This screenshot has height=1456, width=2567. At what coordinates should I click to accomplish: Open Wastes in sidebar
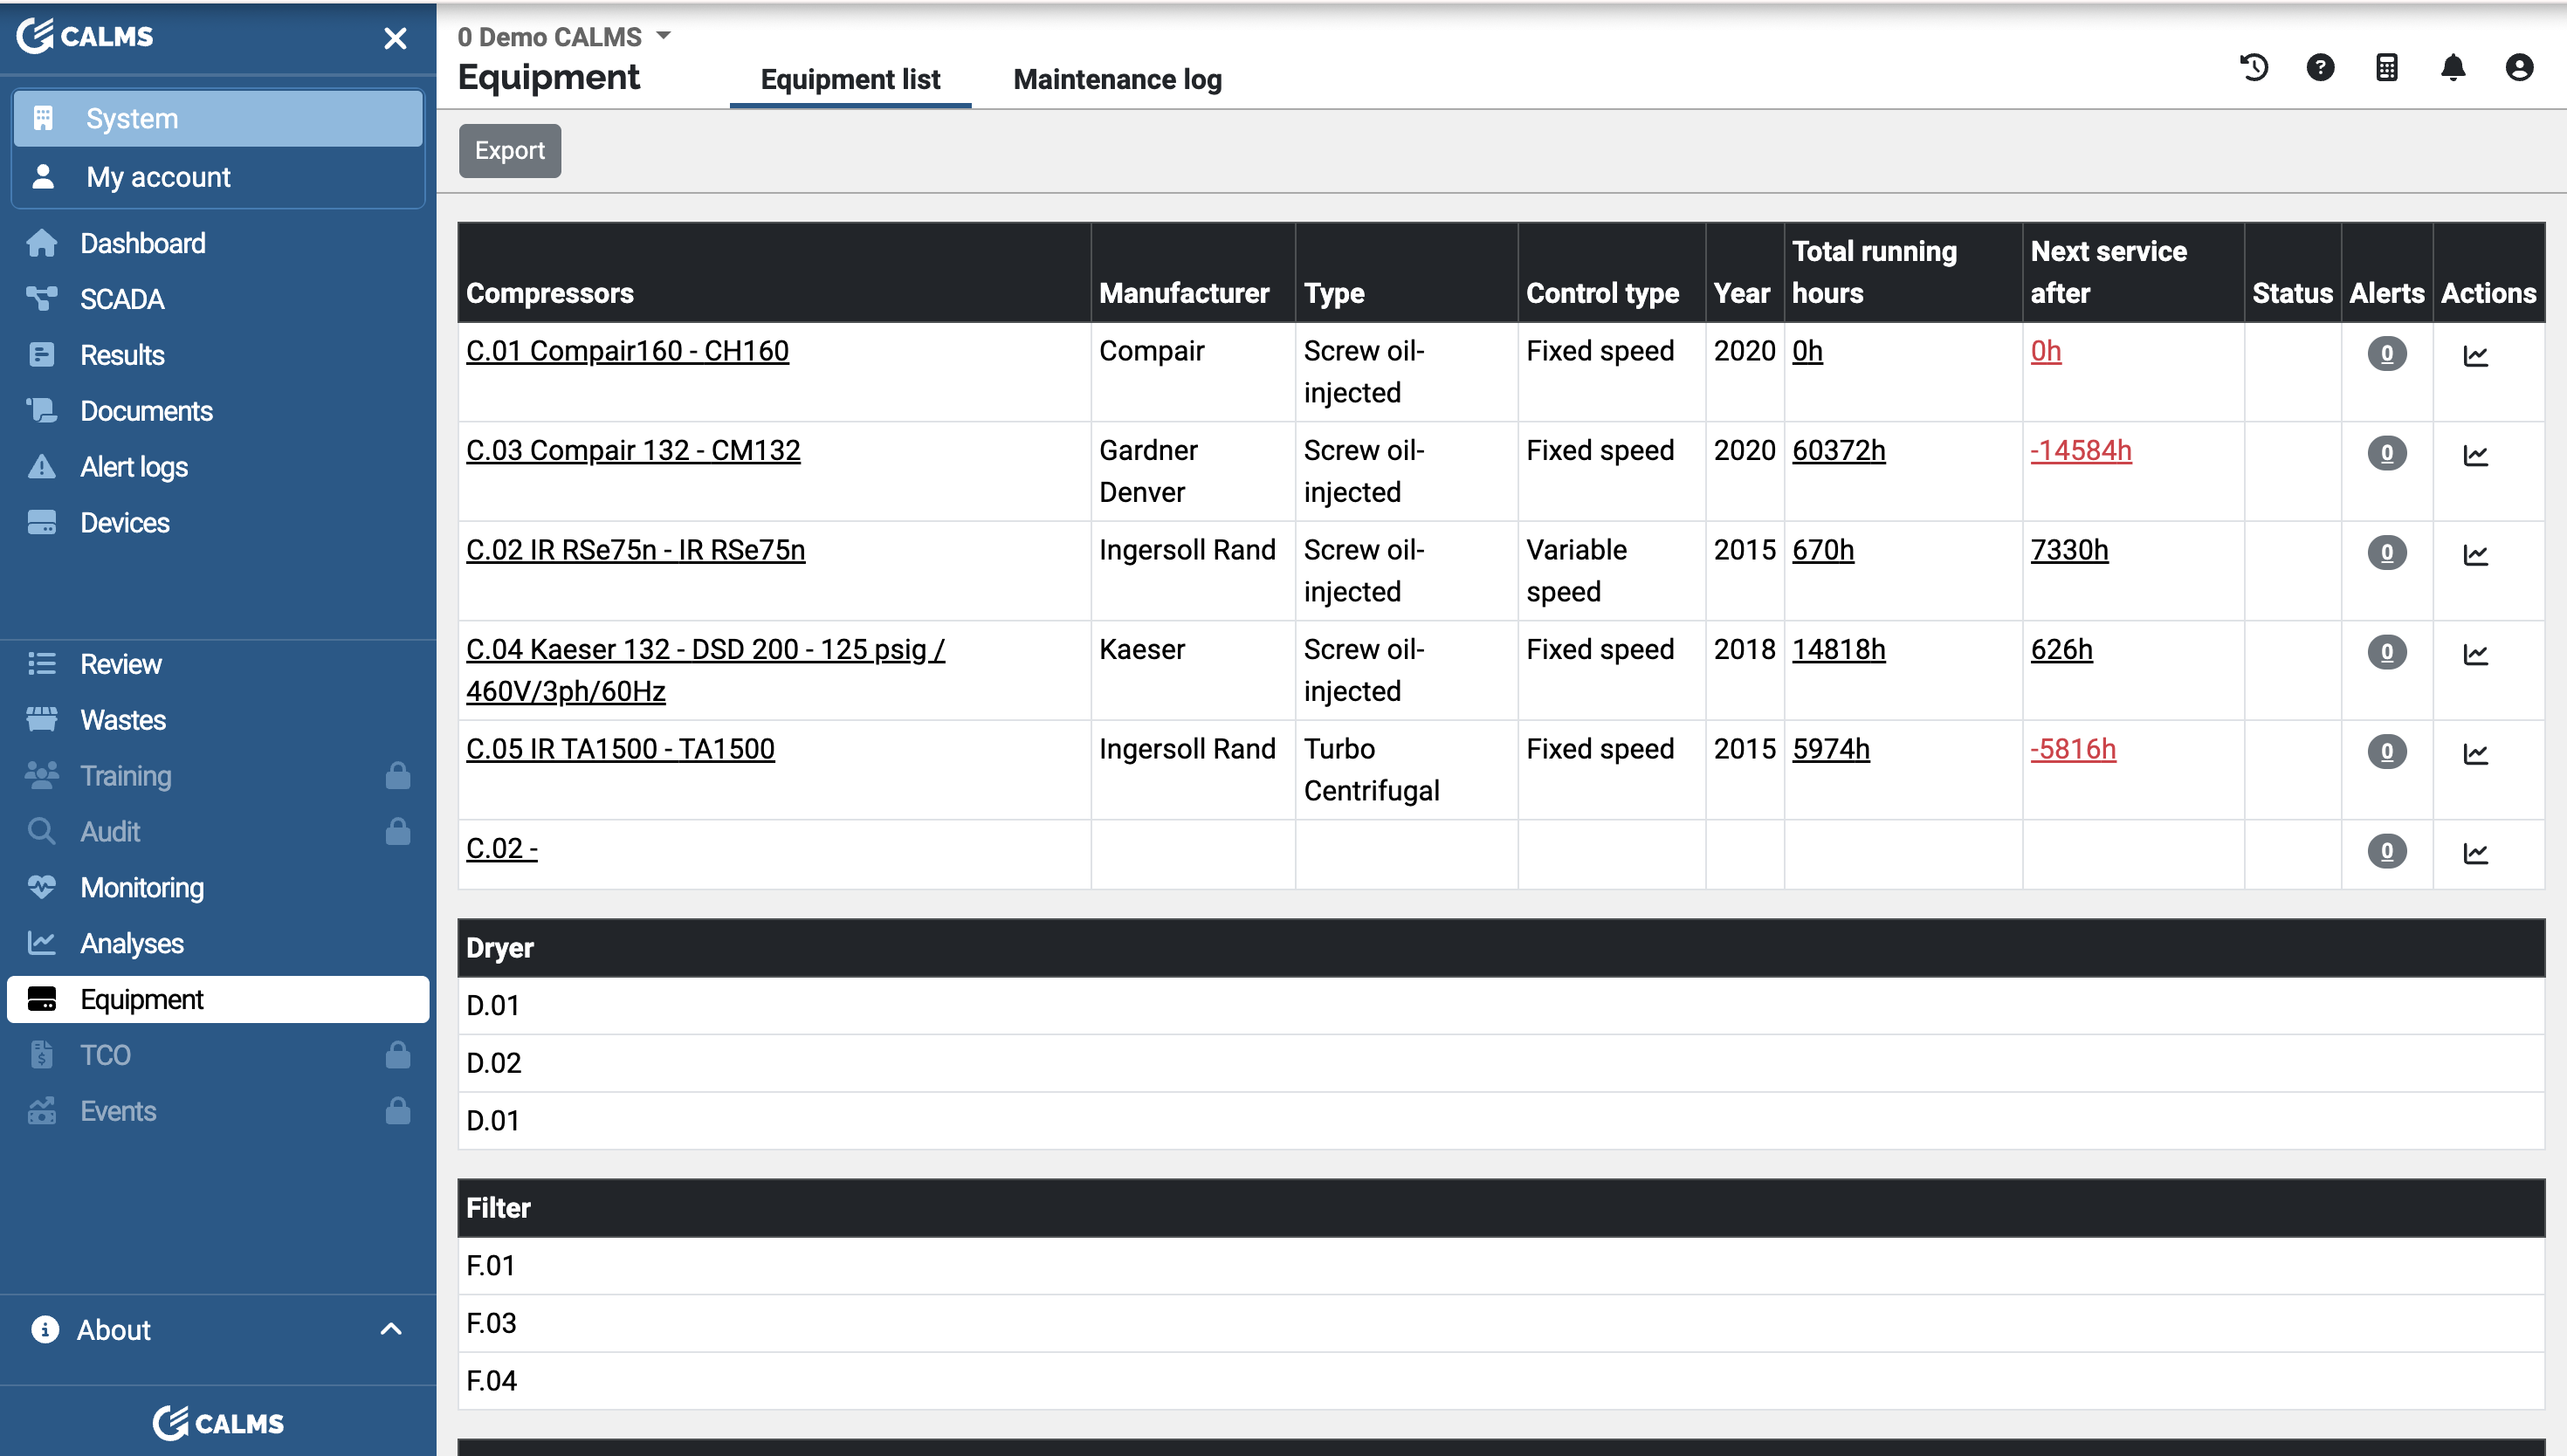[x=218, y=720]
